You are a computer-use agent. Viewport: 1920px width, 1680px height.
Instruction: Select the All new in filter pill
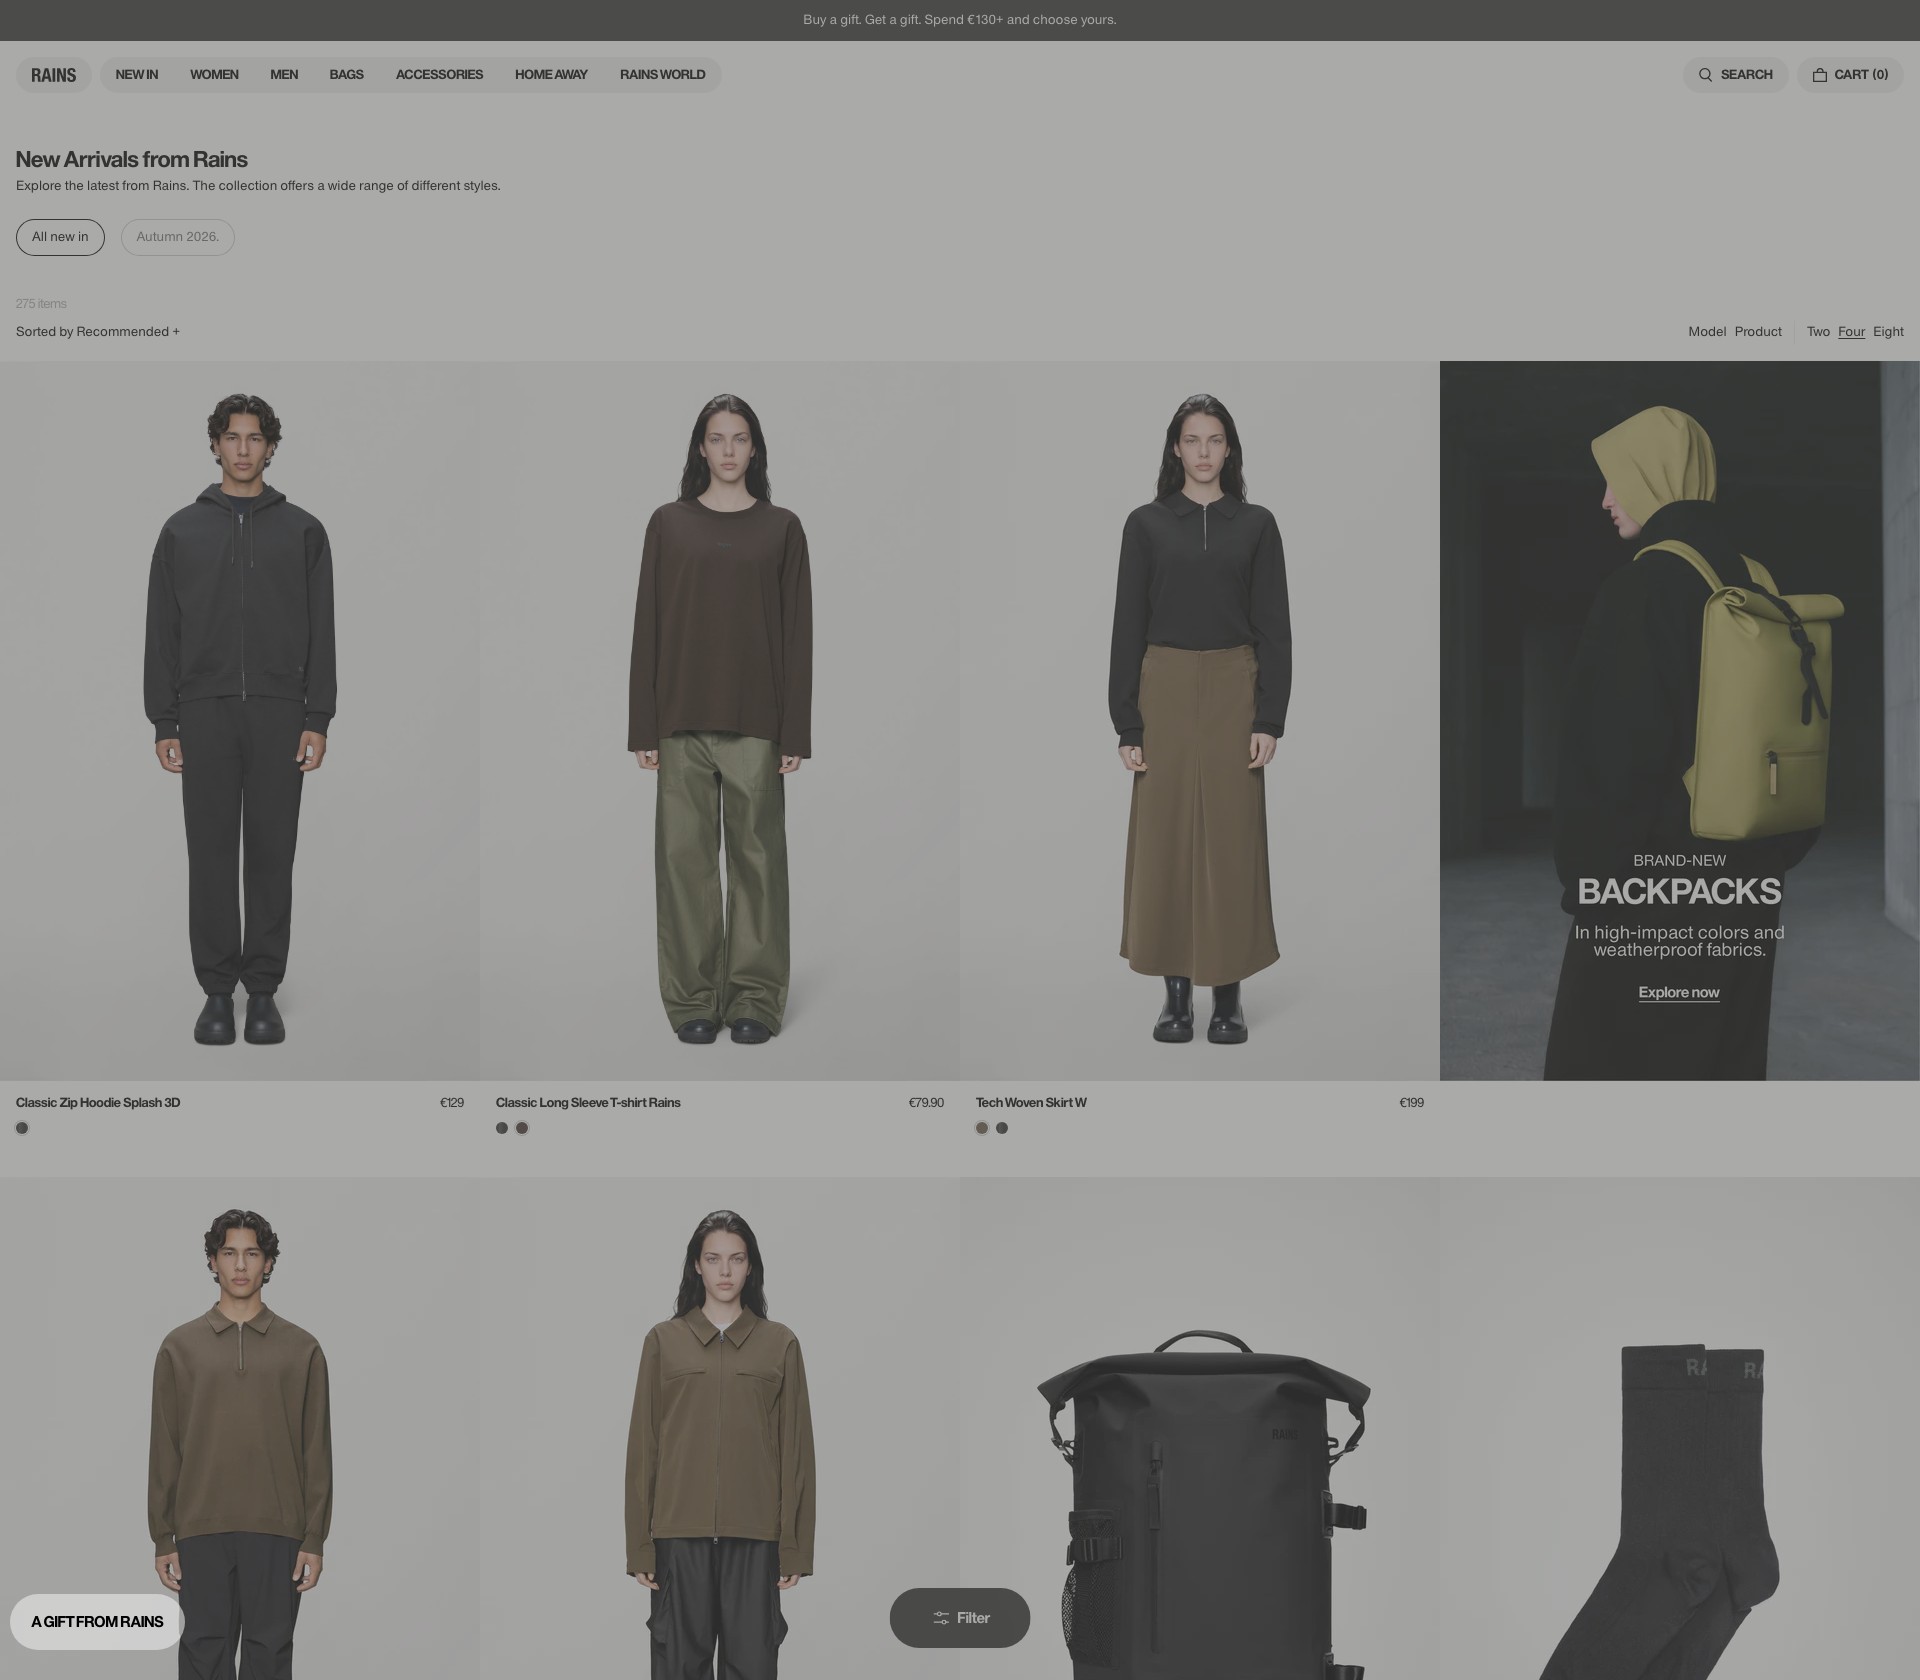pos(60,237)
